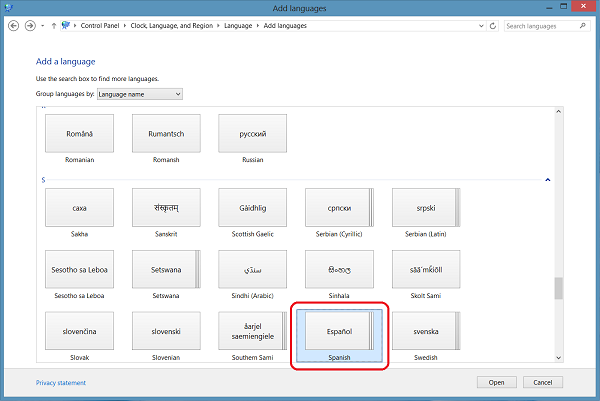The height and width of the screenshot is (401, 600).
Task: Pick the Scottish Gaelic tile
Action: (x=252, y=208)
